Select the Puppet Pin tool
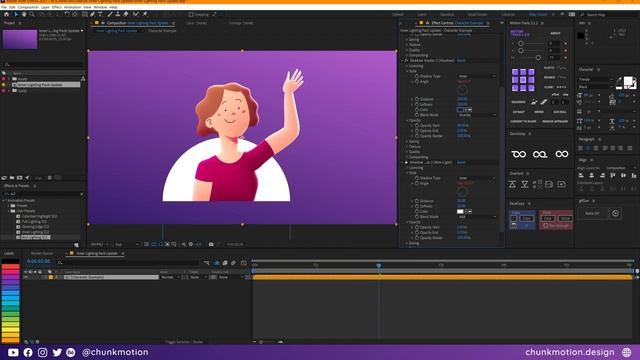The height and width of the screenshot is (360, 640). [145, 14]
